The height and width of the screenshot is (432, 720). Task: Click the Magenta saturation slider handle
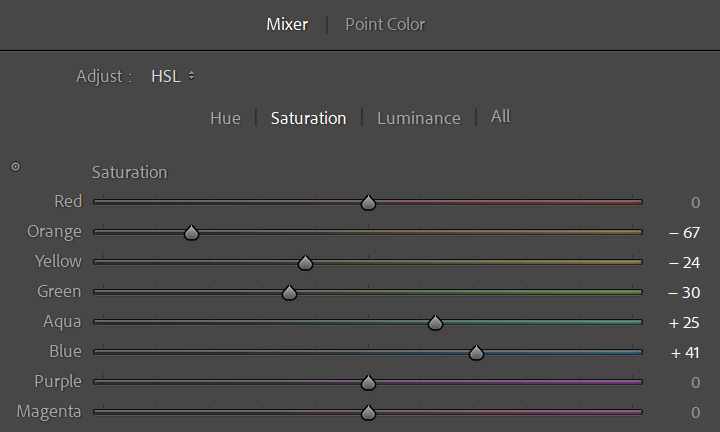pos(368,413)
